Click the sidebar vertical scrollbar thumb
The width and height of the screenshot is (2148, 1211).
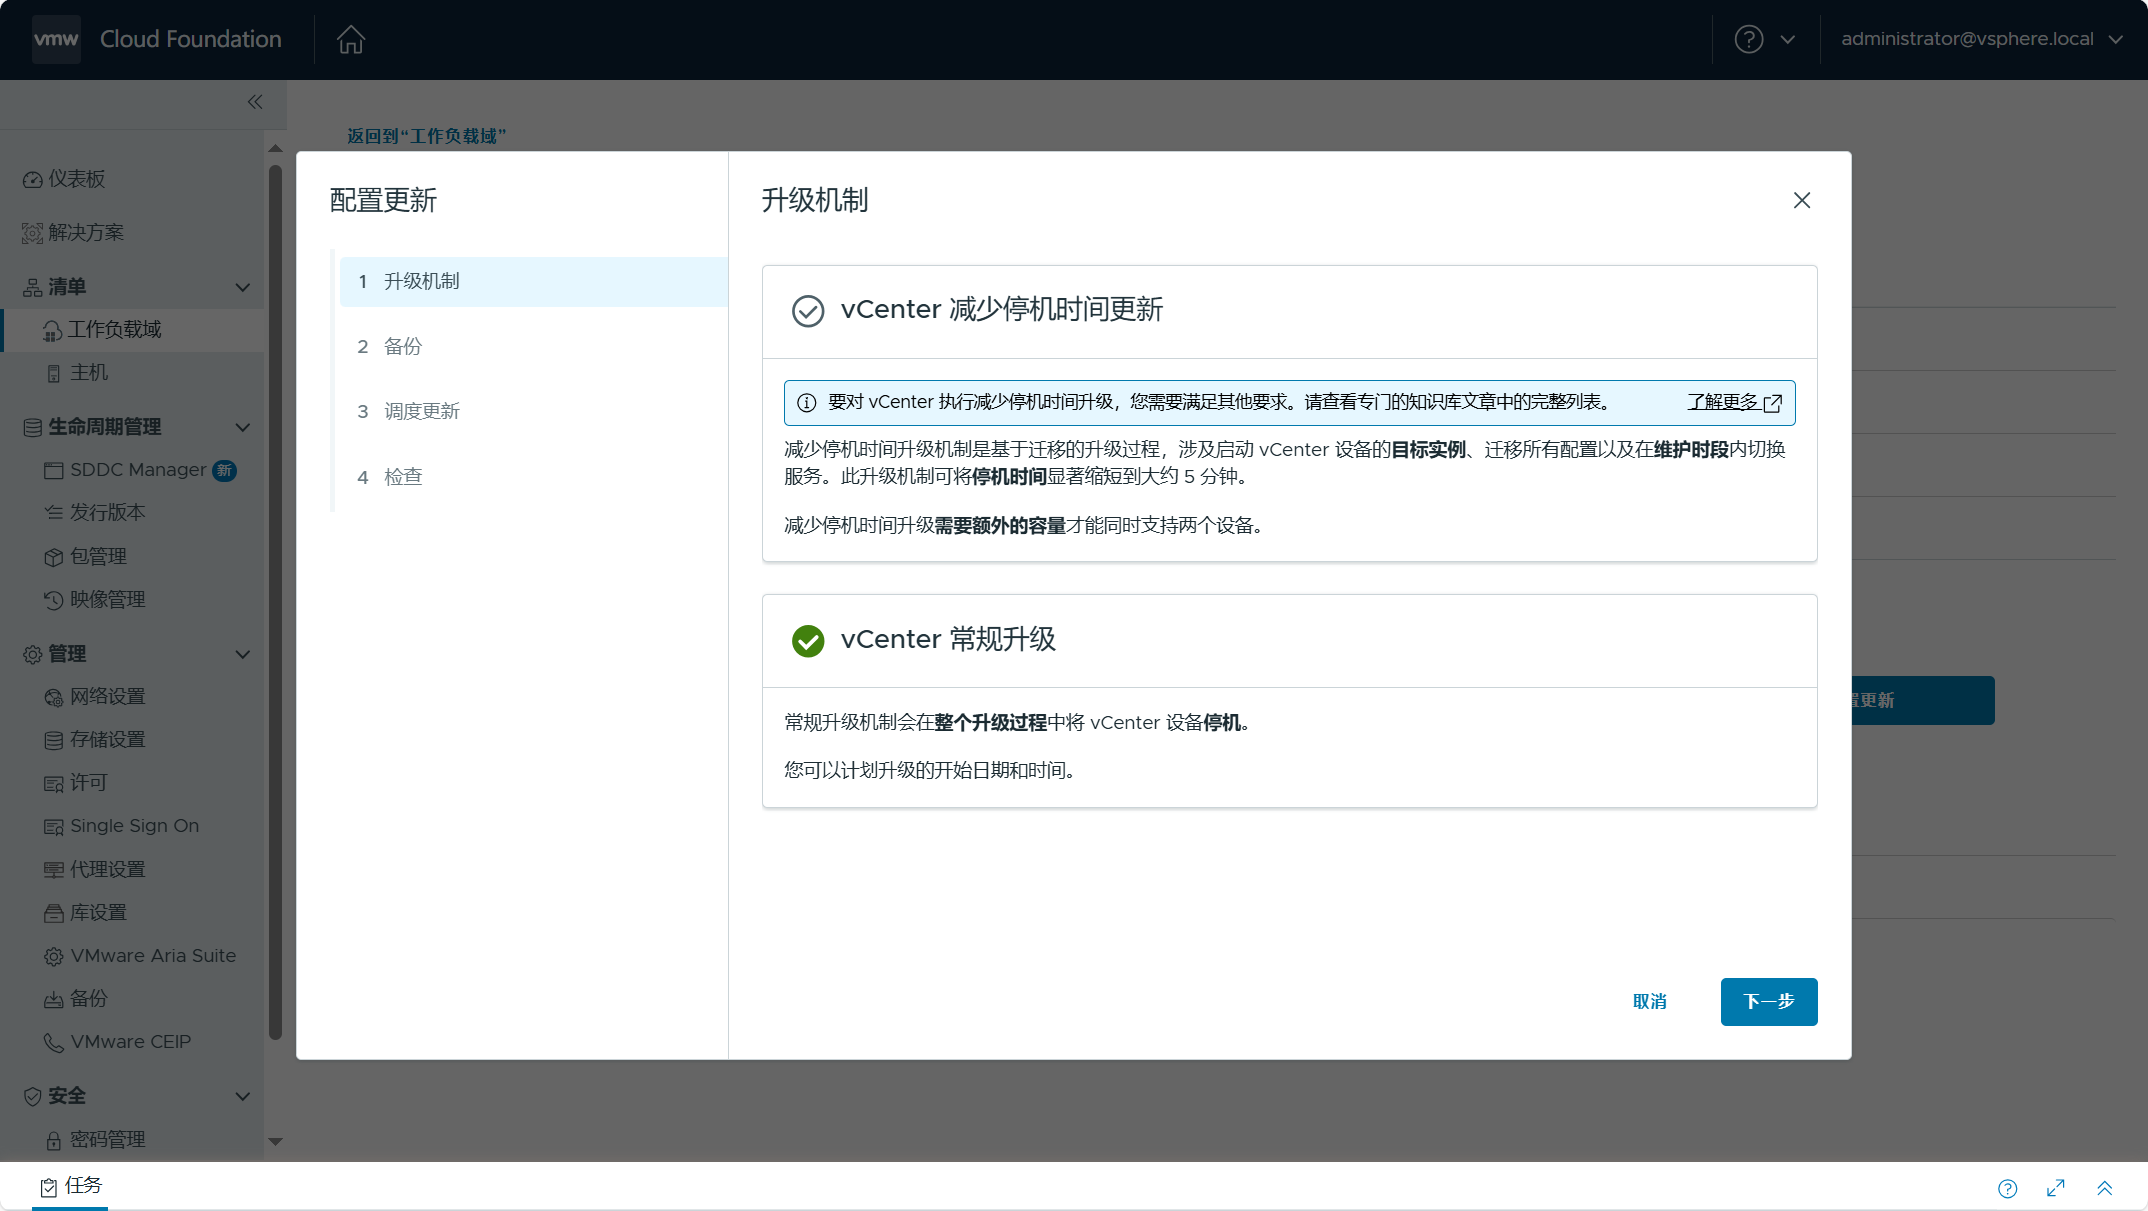[x=276, y=600]
